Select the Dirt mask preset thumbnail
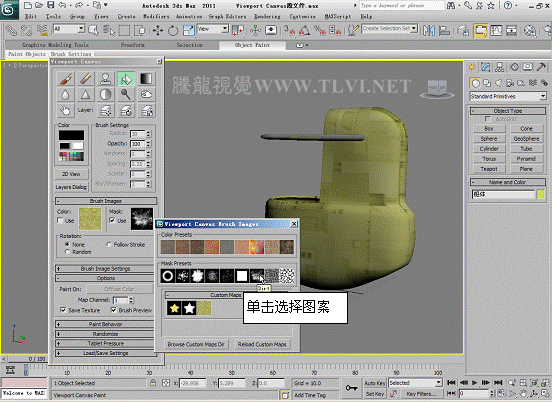Screen dimensions: 552x402 257,276
